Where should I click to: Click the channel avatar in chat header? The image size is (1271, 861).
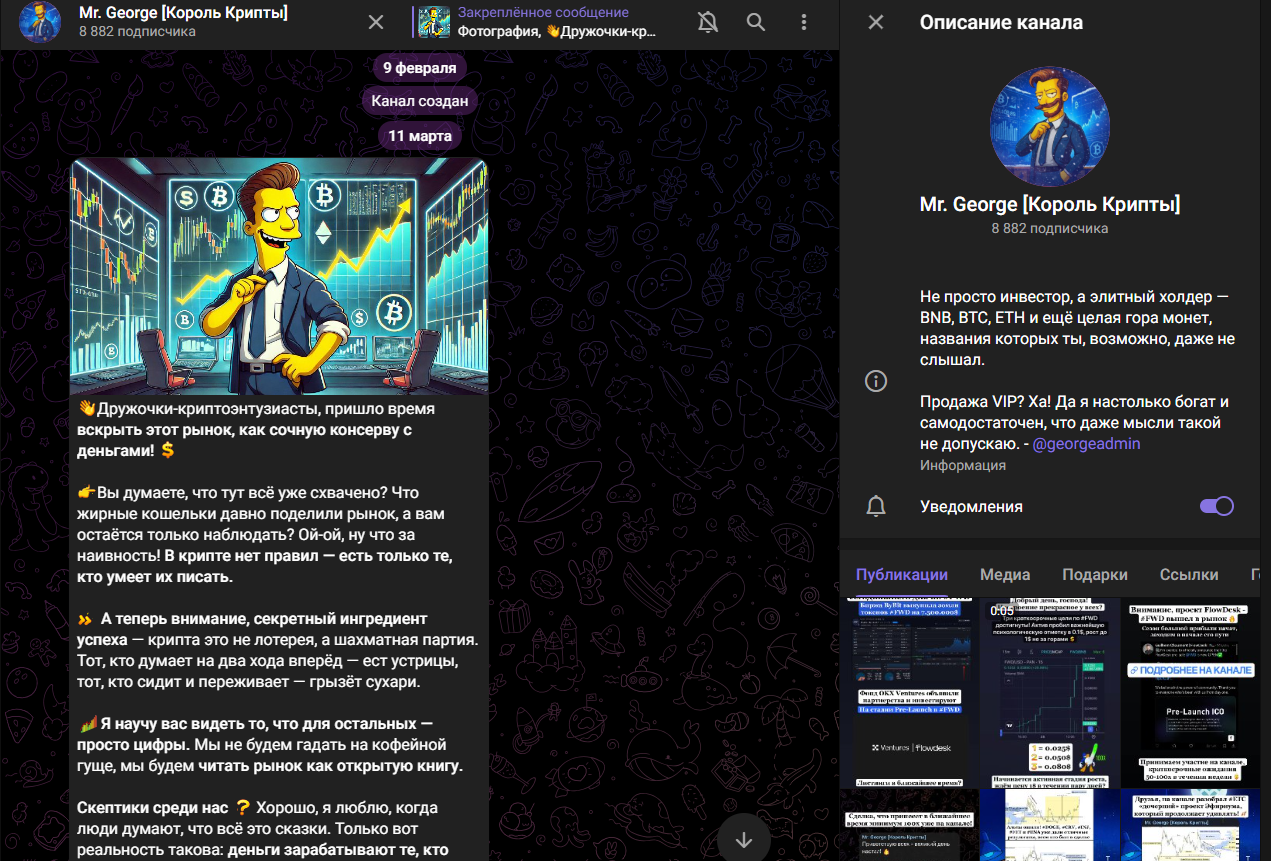click(x=41, y=22)
